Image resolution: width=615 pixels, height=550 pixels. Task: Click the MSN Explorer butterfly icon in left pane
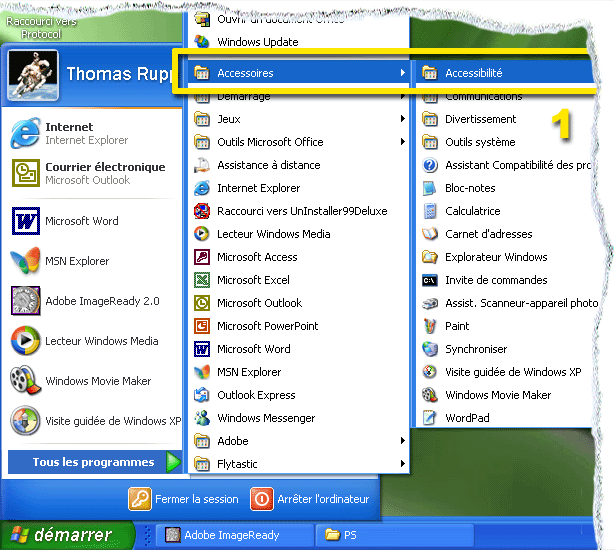[x=25, y=261]
